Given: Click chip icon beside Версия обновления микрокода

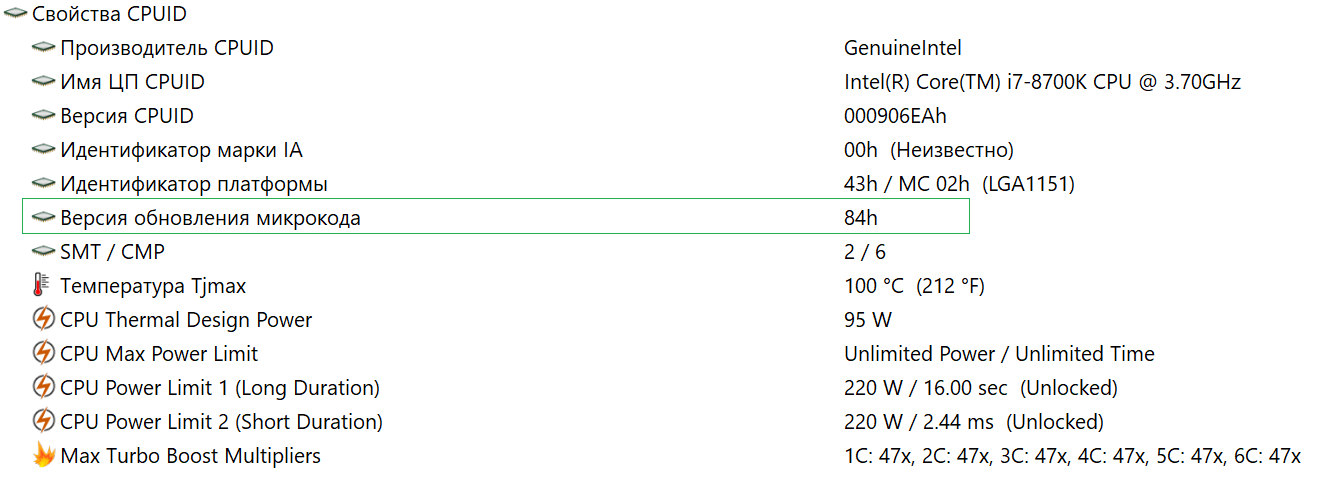Looking at the screenshot, I should [43, 218].
